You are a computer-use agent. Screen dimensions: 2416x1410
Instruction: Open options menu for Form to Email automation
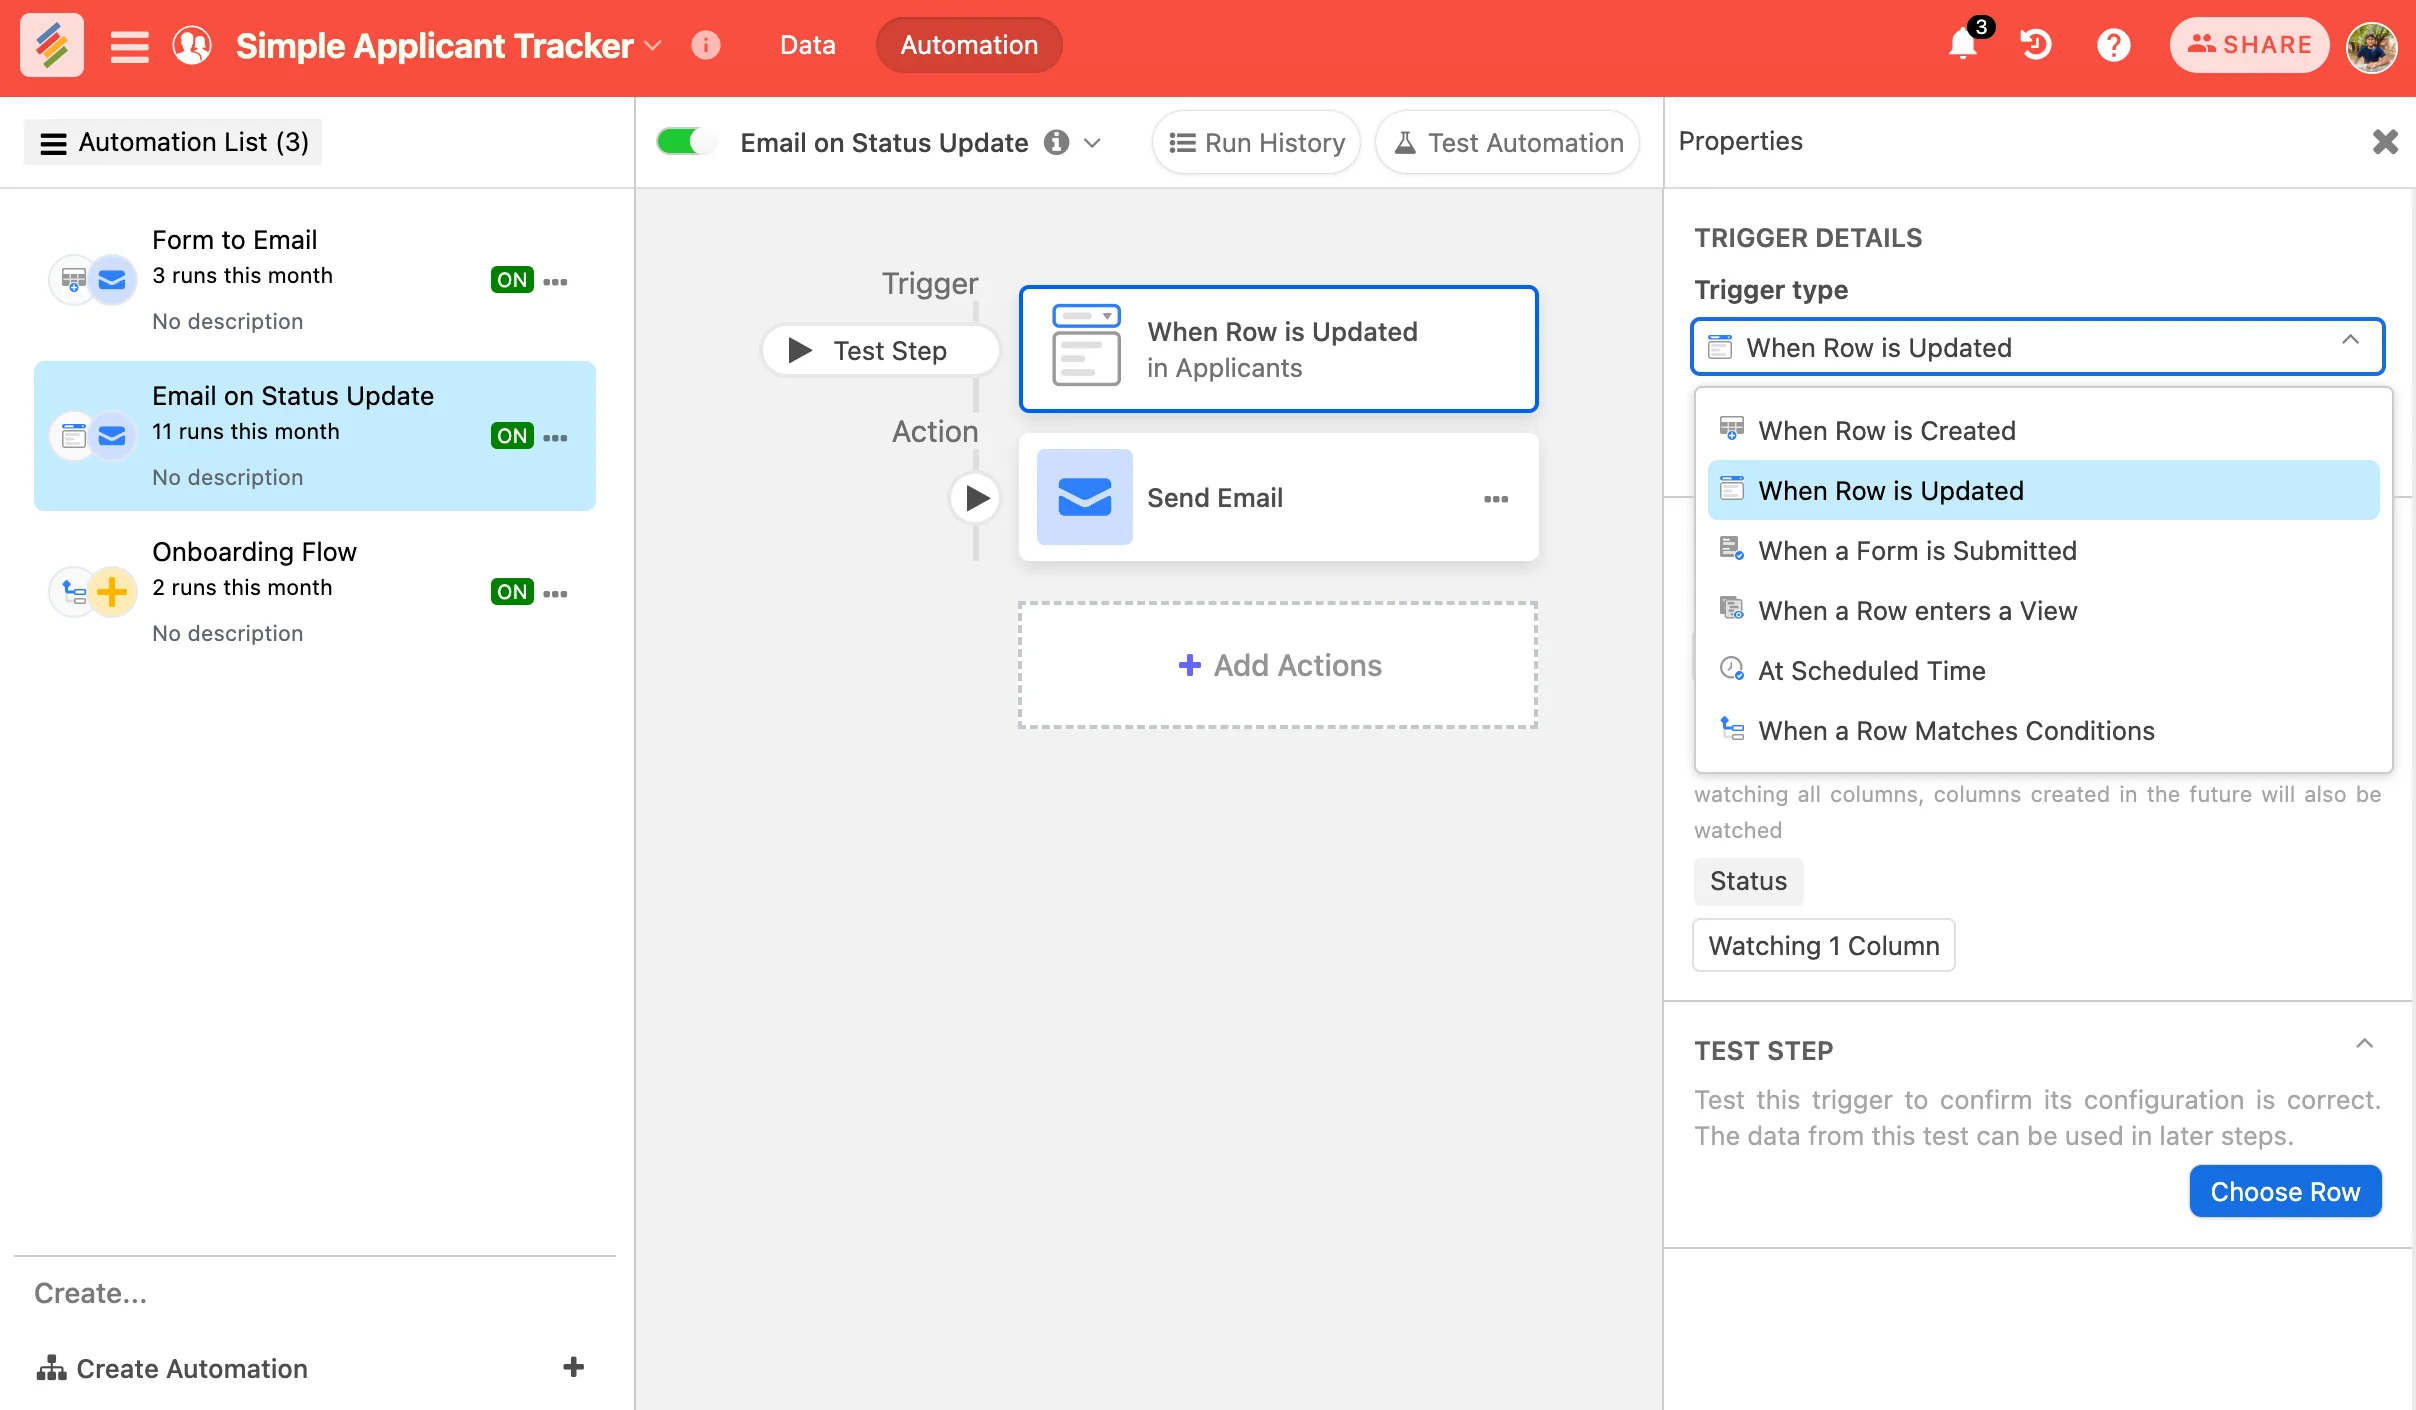[x=556, y=281]
